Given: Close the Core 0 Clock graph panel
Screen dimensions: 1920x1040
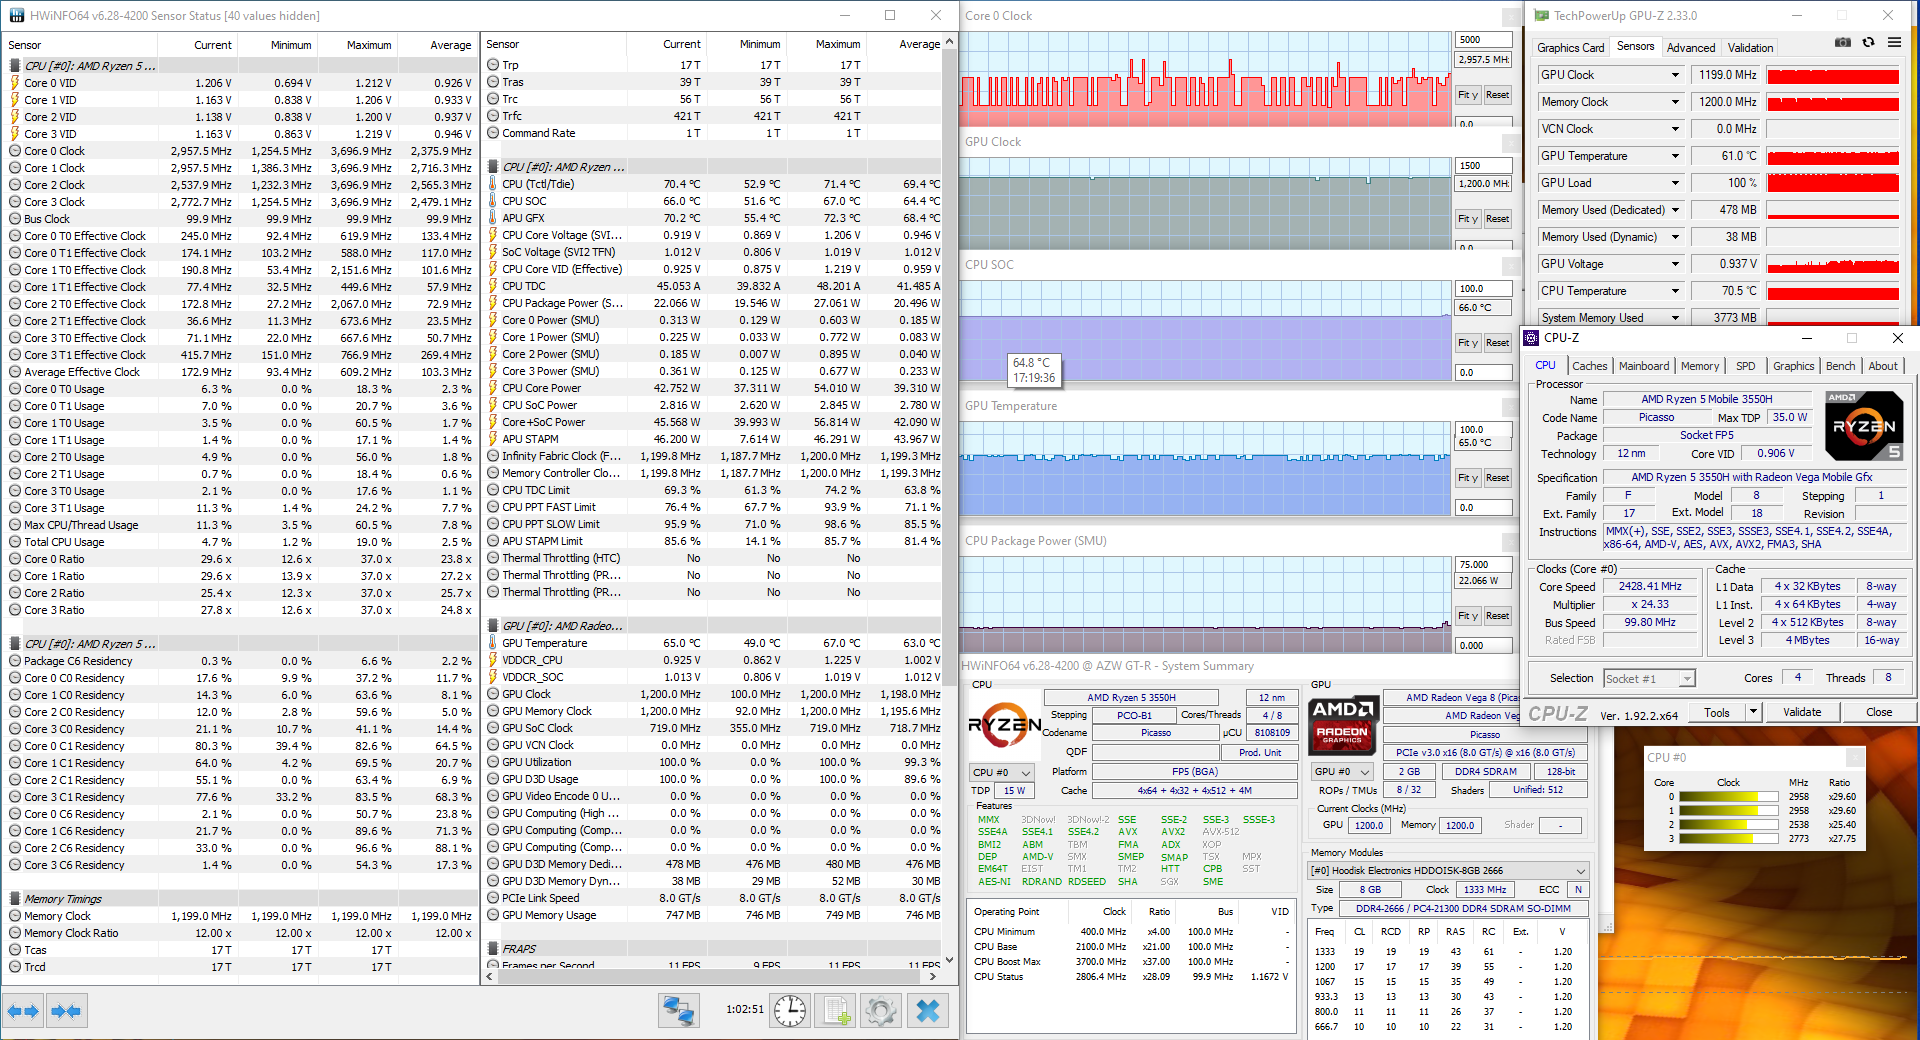Looking at the screenshot, I should pos(1512,16).
